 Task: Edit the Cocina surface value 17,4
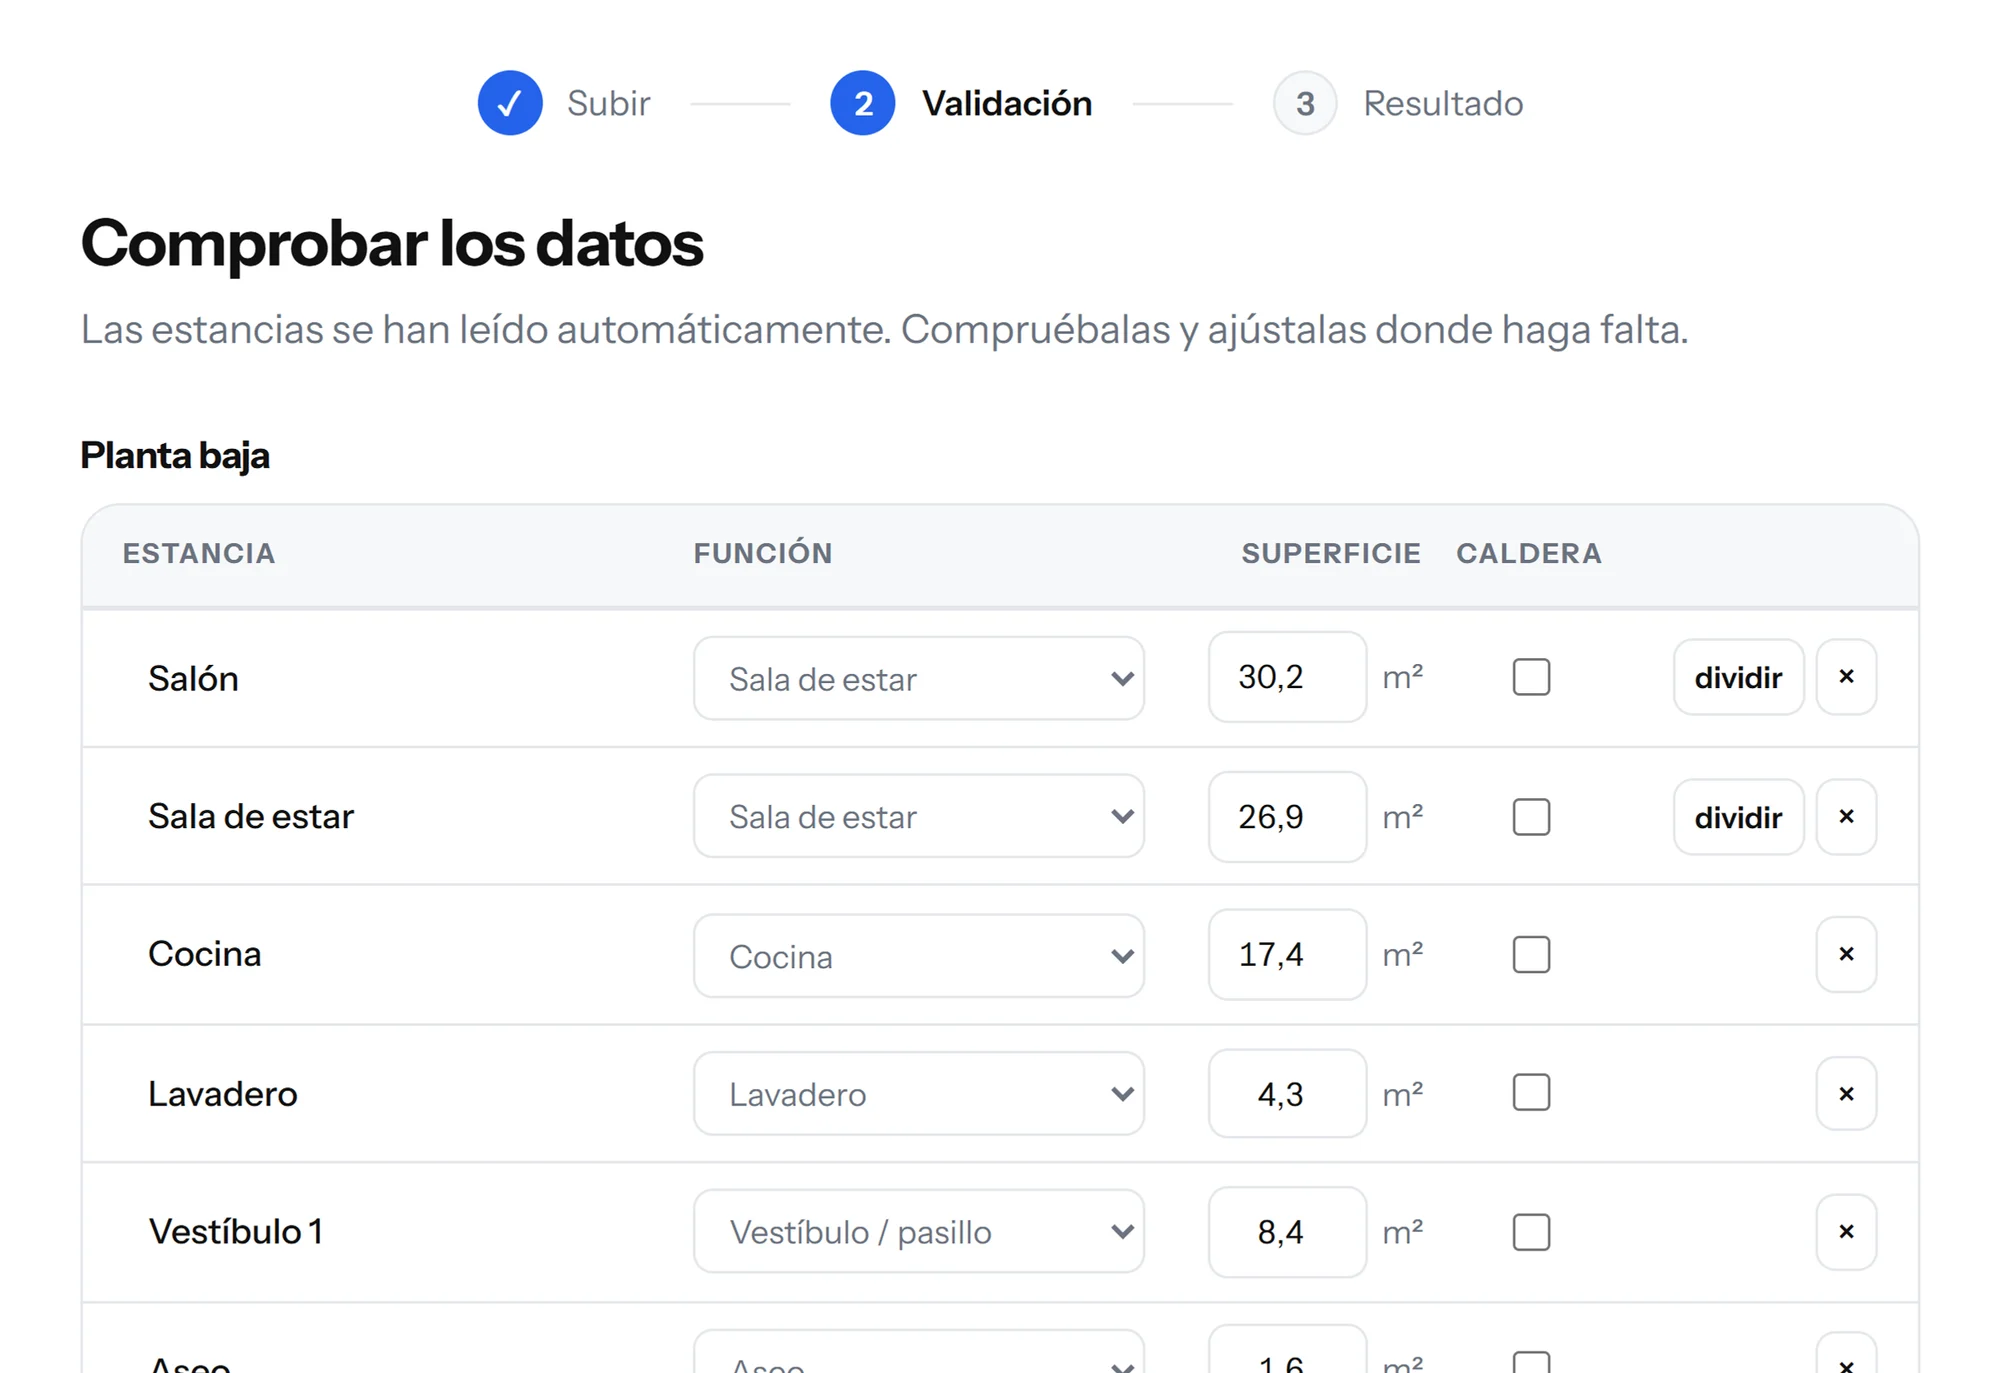1287,955
